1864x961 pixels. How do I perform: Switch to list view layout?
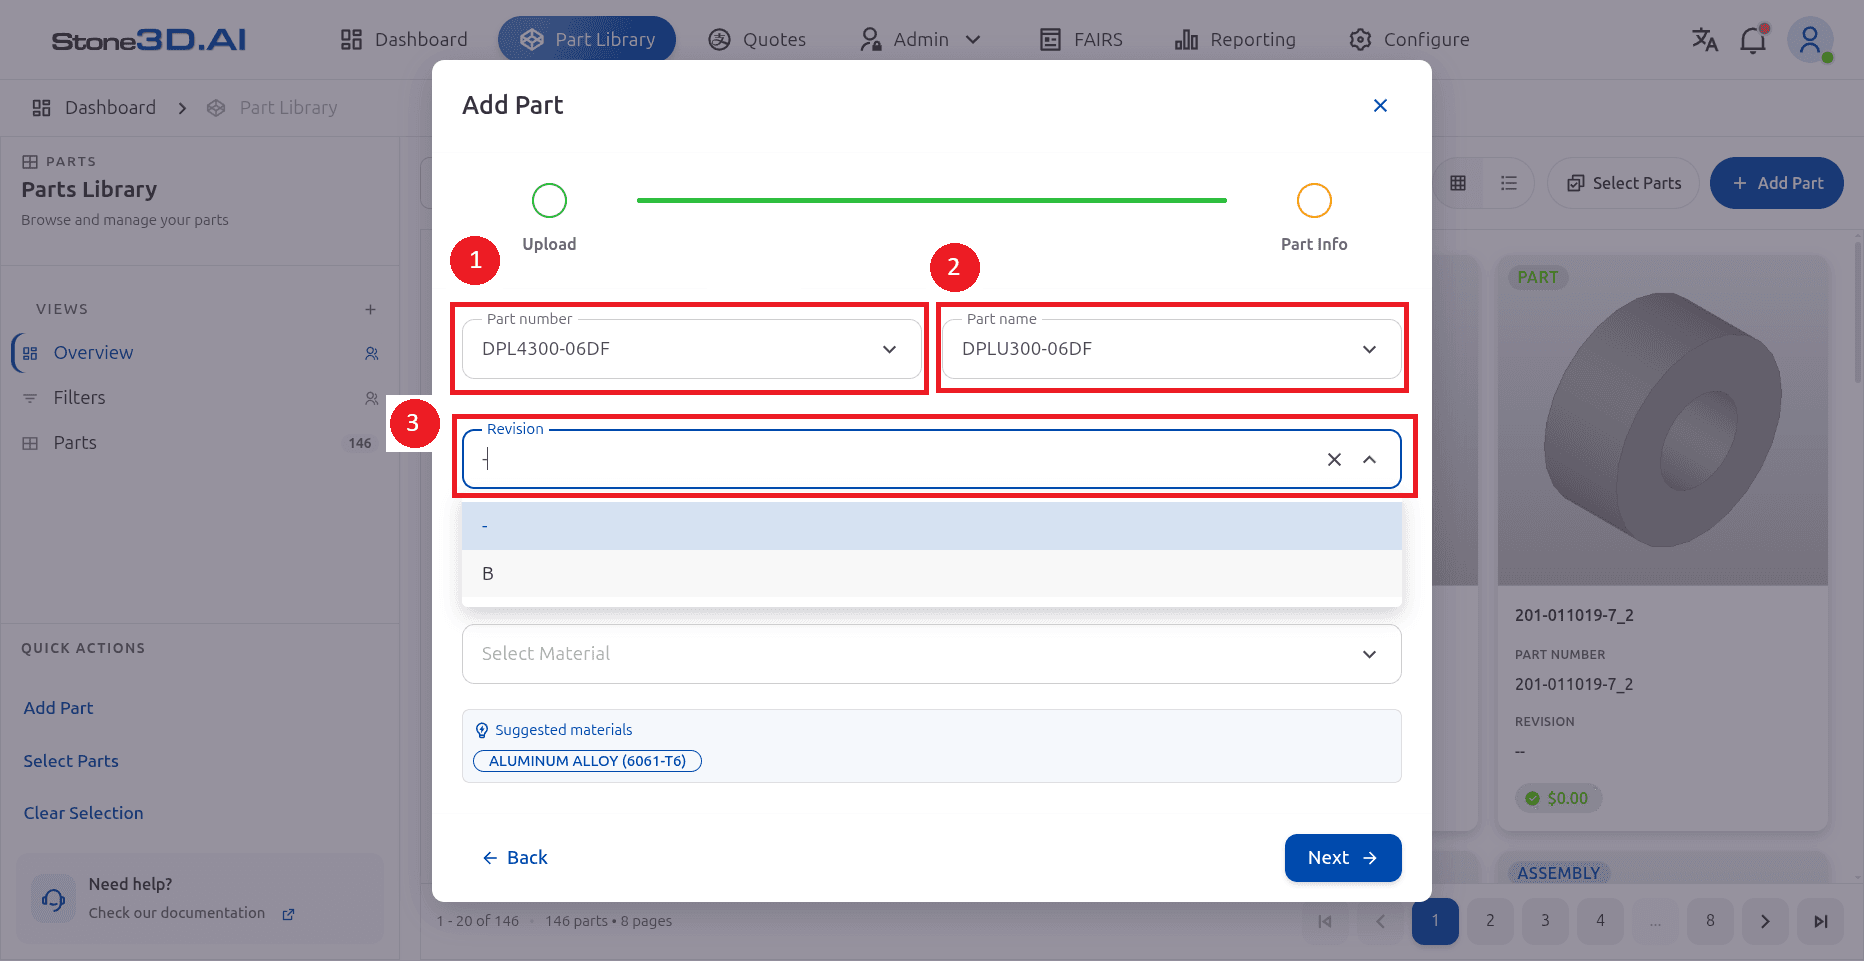[x=1509, y=183]
